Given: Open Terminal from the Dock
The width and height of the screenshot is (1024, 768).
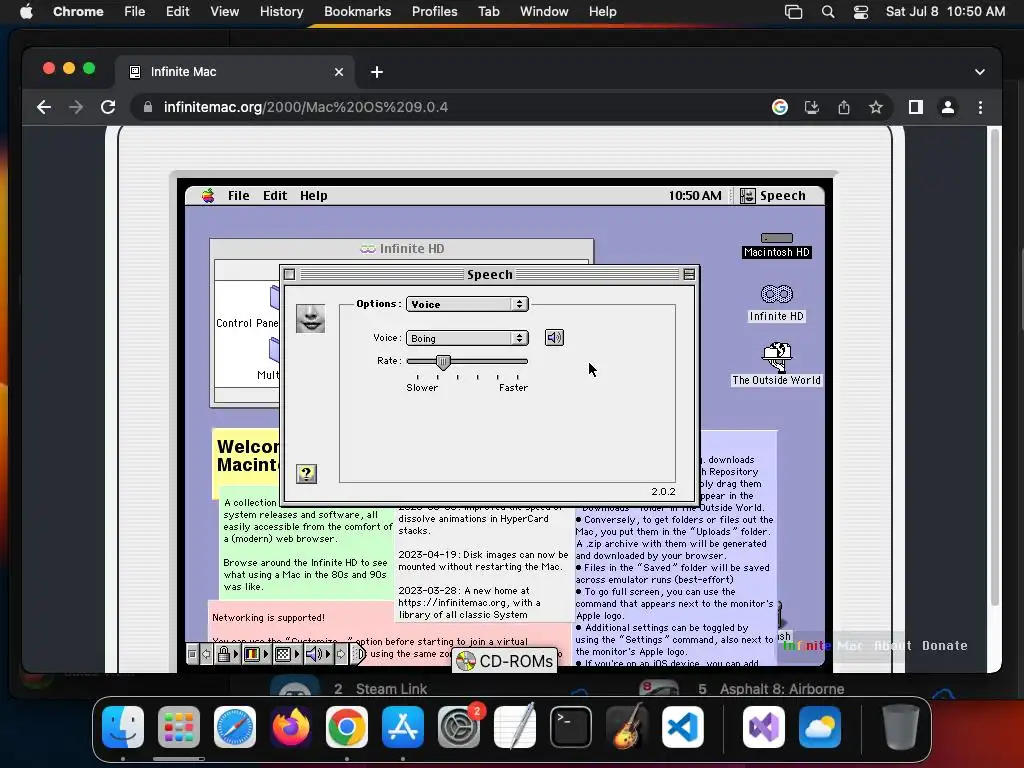Looking at the screenshot, I should pyautogui.click(x=571, y=727).
